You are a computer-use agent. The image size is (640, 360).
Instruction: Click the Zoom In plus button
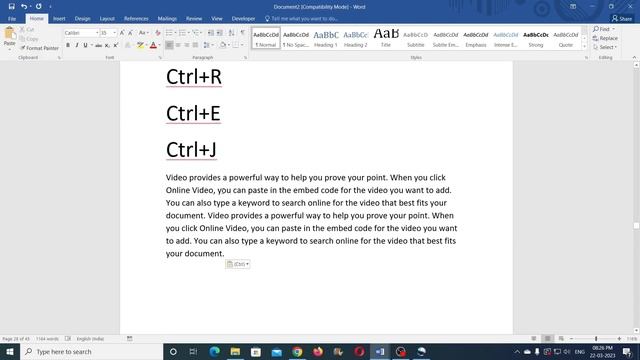point(619,339)
